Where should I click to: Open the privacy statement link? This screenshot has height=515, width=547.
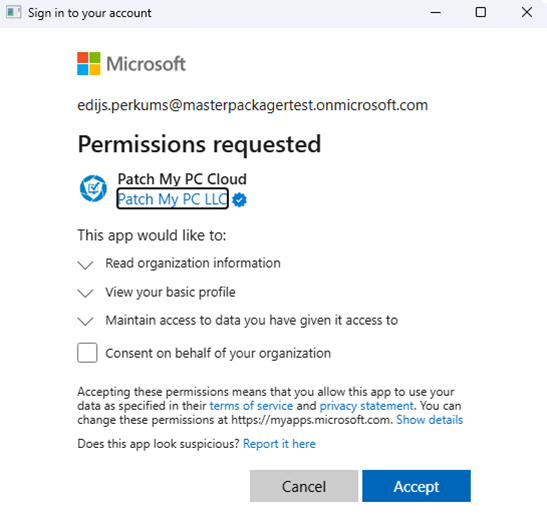click(366, 406)
